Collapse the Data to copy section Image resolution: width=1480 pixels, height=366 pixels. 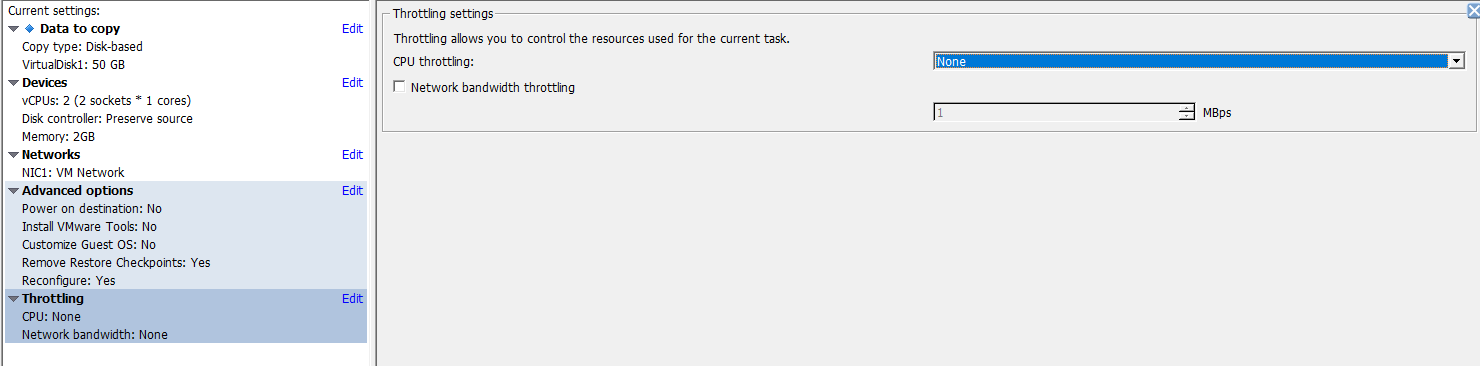tap(13, 29)
